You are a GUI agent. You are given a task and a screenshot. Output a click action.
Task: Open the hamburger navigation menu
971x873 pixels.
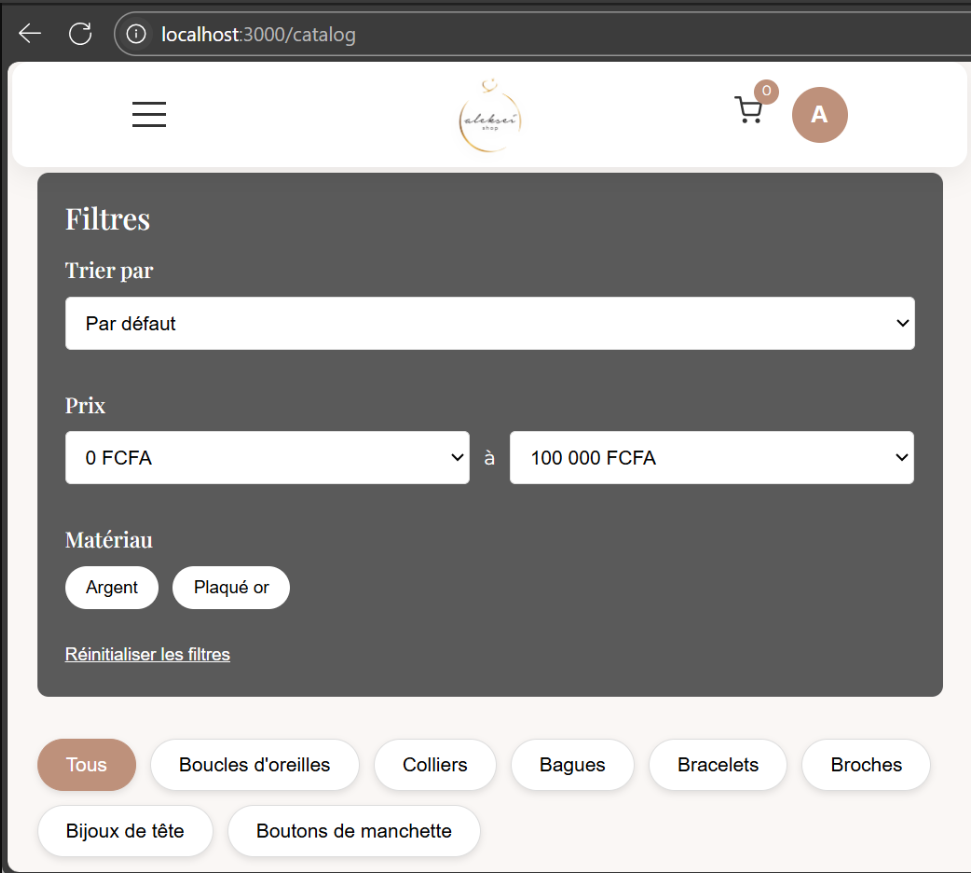pyautogui.click(x=149, y=114)
